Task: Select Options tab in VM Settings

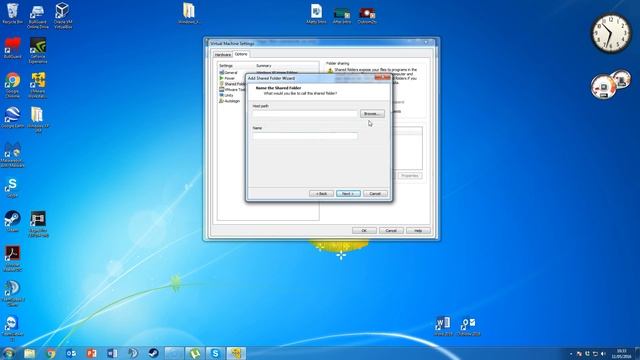Action: (241, 54)
